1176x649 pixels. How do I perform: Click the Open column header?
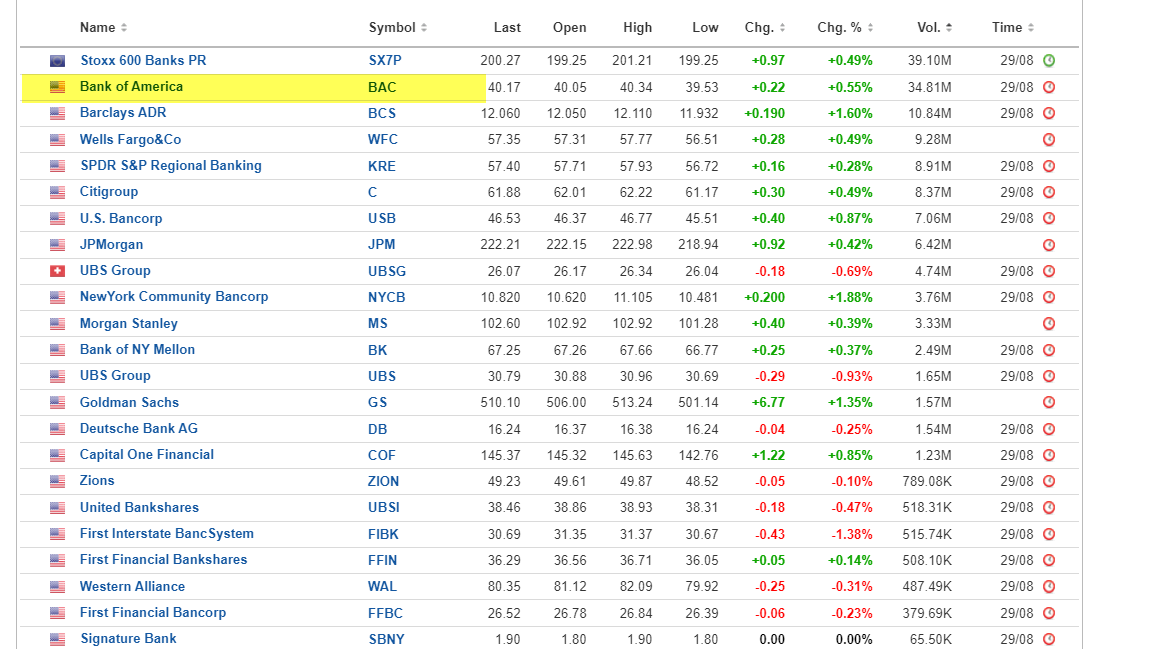tap(569, 28)
